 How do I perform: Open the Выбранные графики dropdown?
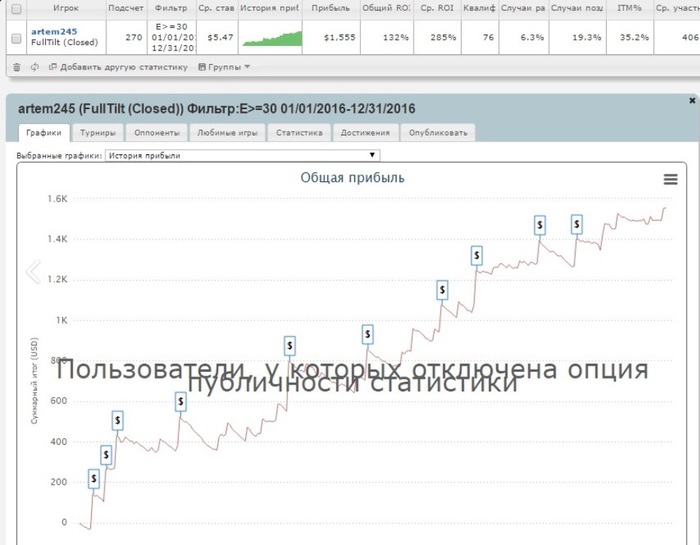pyautogui.click(x=242, y=155)
